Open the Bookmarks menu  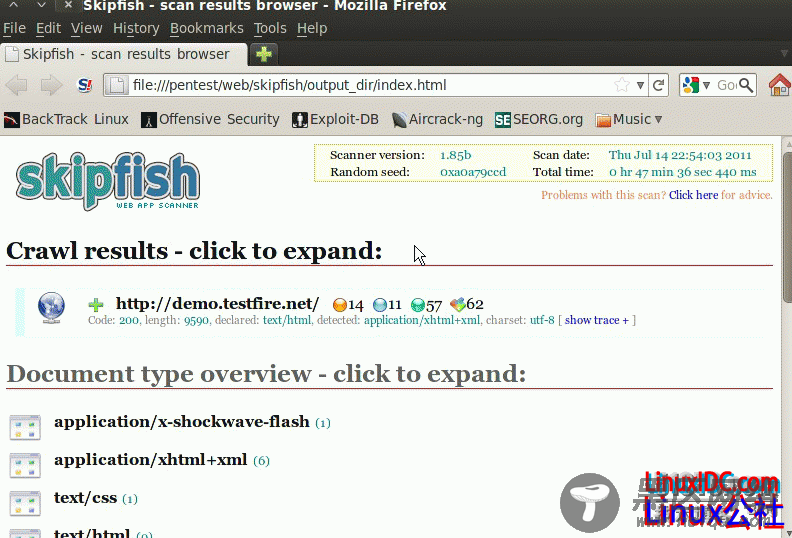click(x=207, y=28)
